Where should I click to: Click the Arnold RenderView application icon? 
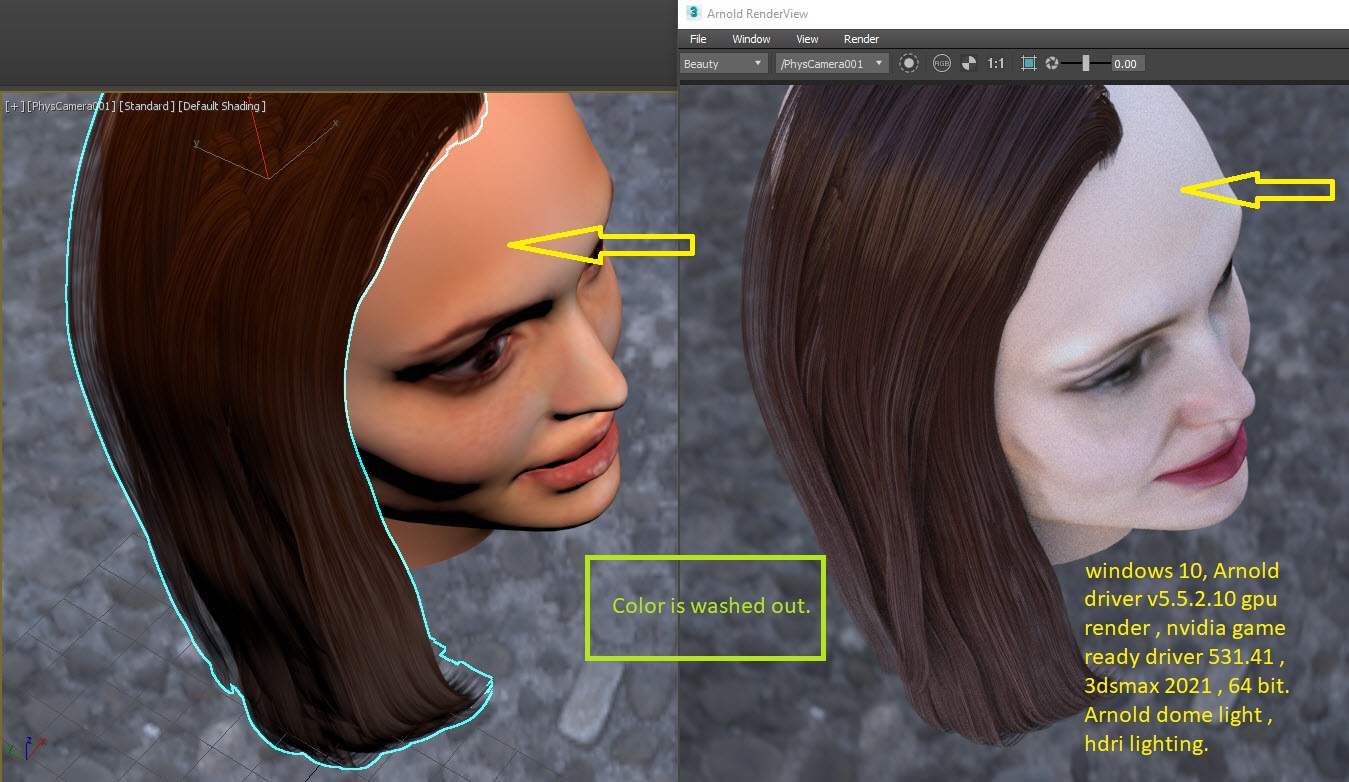(693, 12)
